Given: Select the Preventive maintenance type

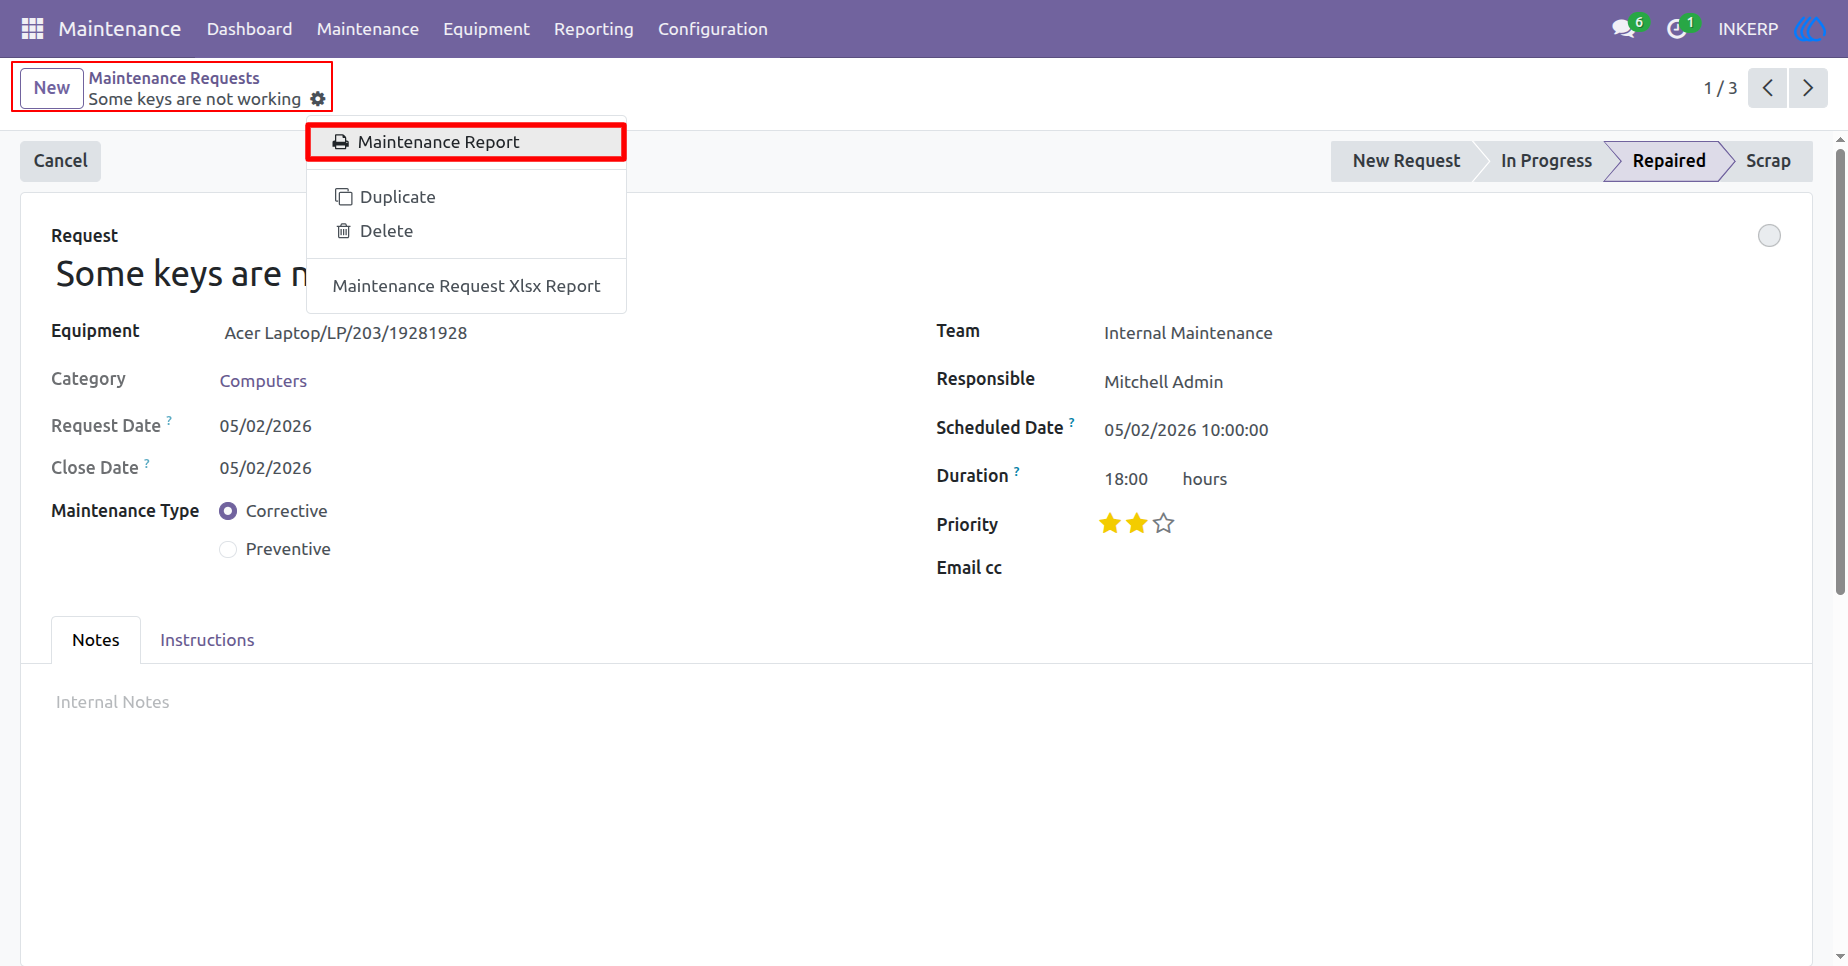Looking at the screenshot, I should [x=228, y=549].
